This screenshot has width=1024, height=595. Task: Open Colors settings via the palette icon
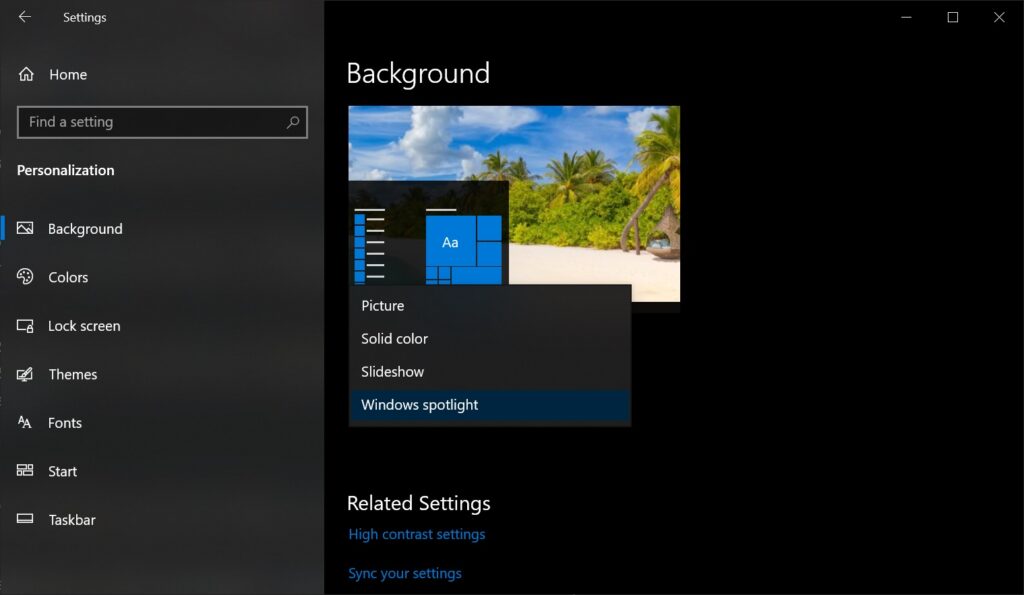click(25, 277)
